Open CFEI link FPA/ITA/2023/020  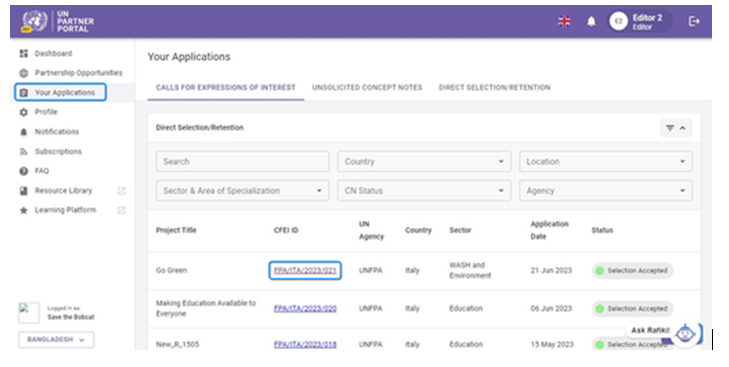click(x=305, y=308)
